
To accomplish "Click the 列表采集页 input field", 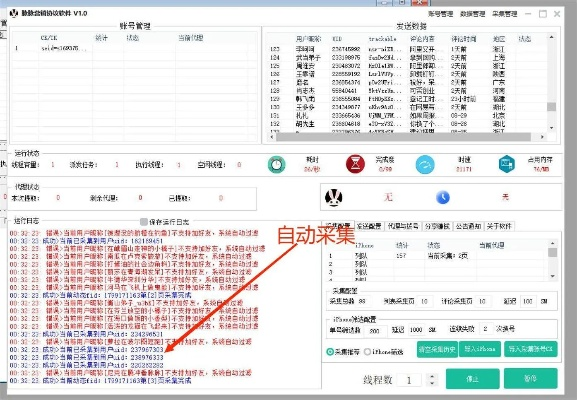I will pos(425,301).
